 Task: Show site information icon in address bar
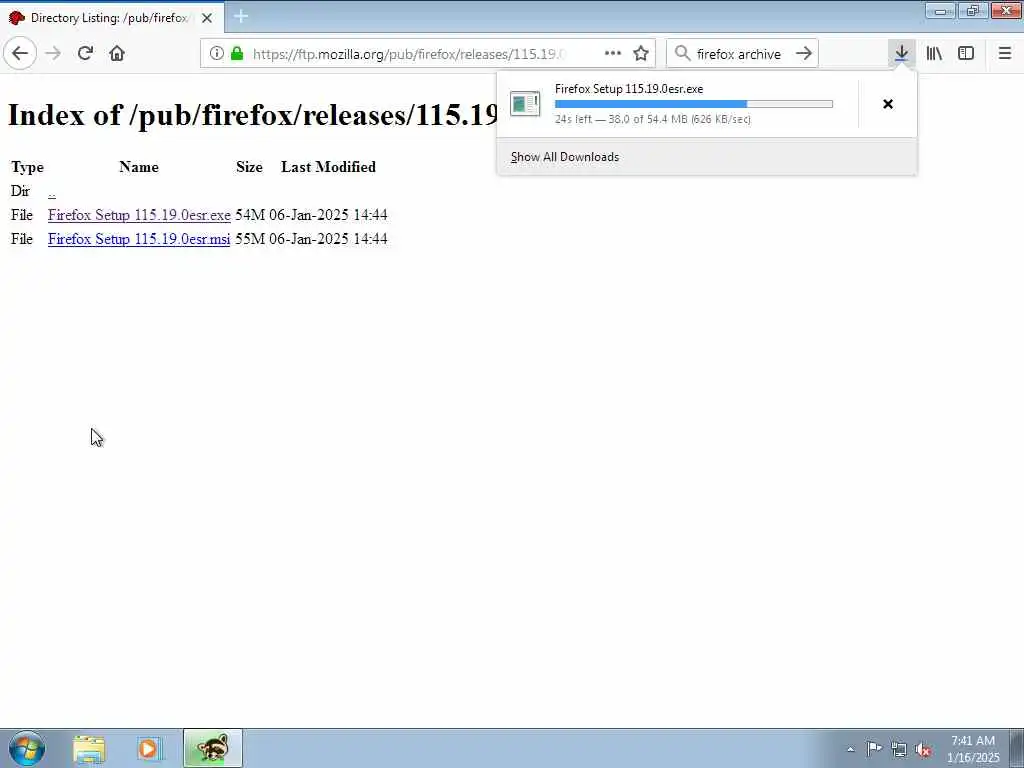(217, 54)
